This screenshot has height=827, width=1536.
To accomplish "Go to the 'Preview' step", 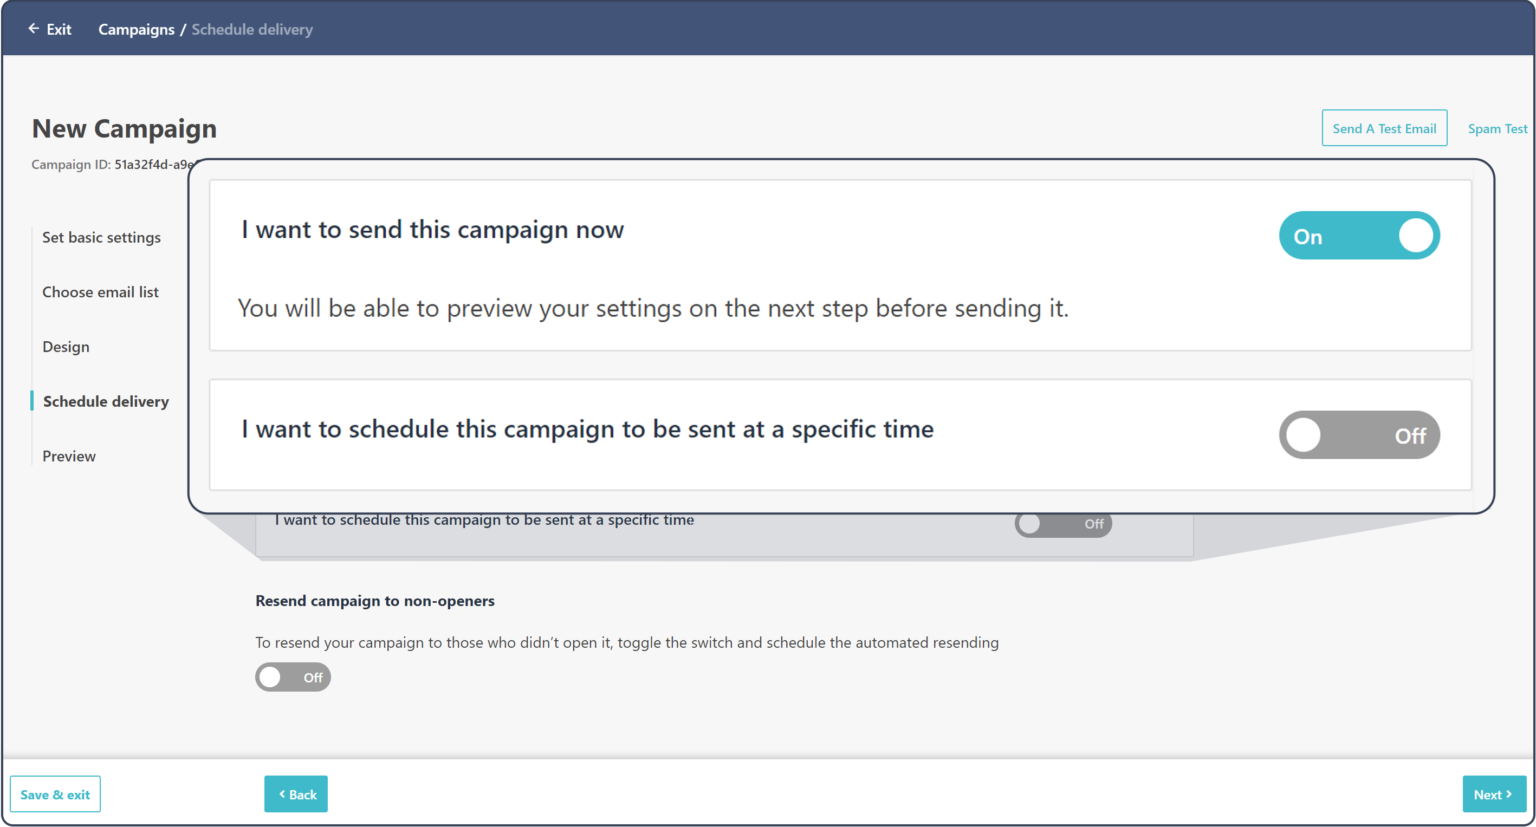I will pos(68,456).
